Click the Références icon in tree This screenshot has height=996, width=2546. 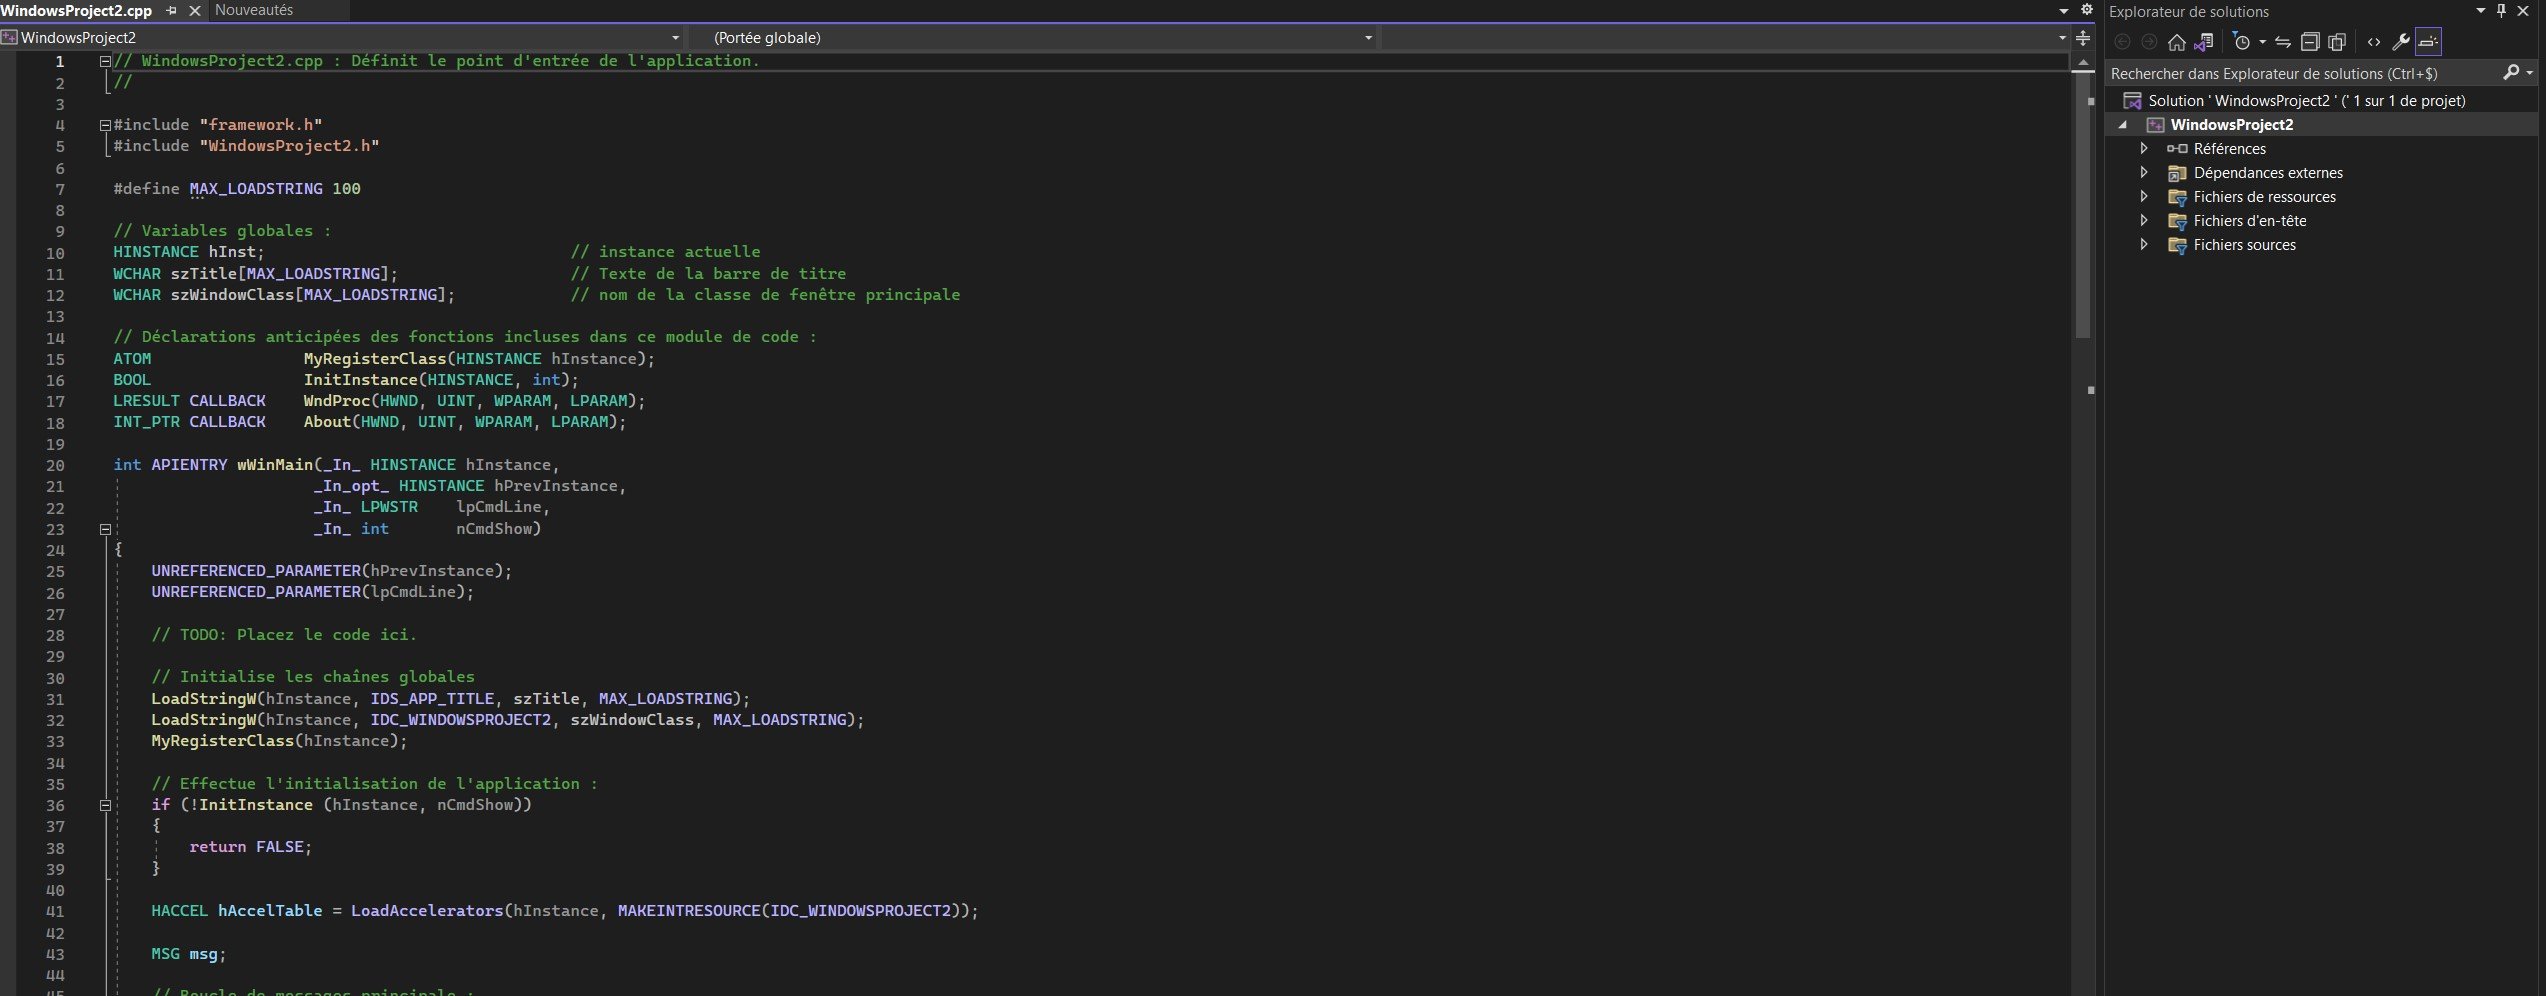(x=2177, y=149)
